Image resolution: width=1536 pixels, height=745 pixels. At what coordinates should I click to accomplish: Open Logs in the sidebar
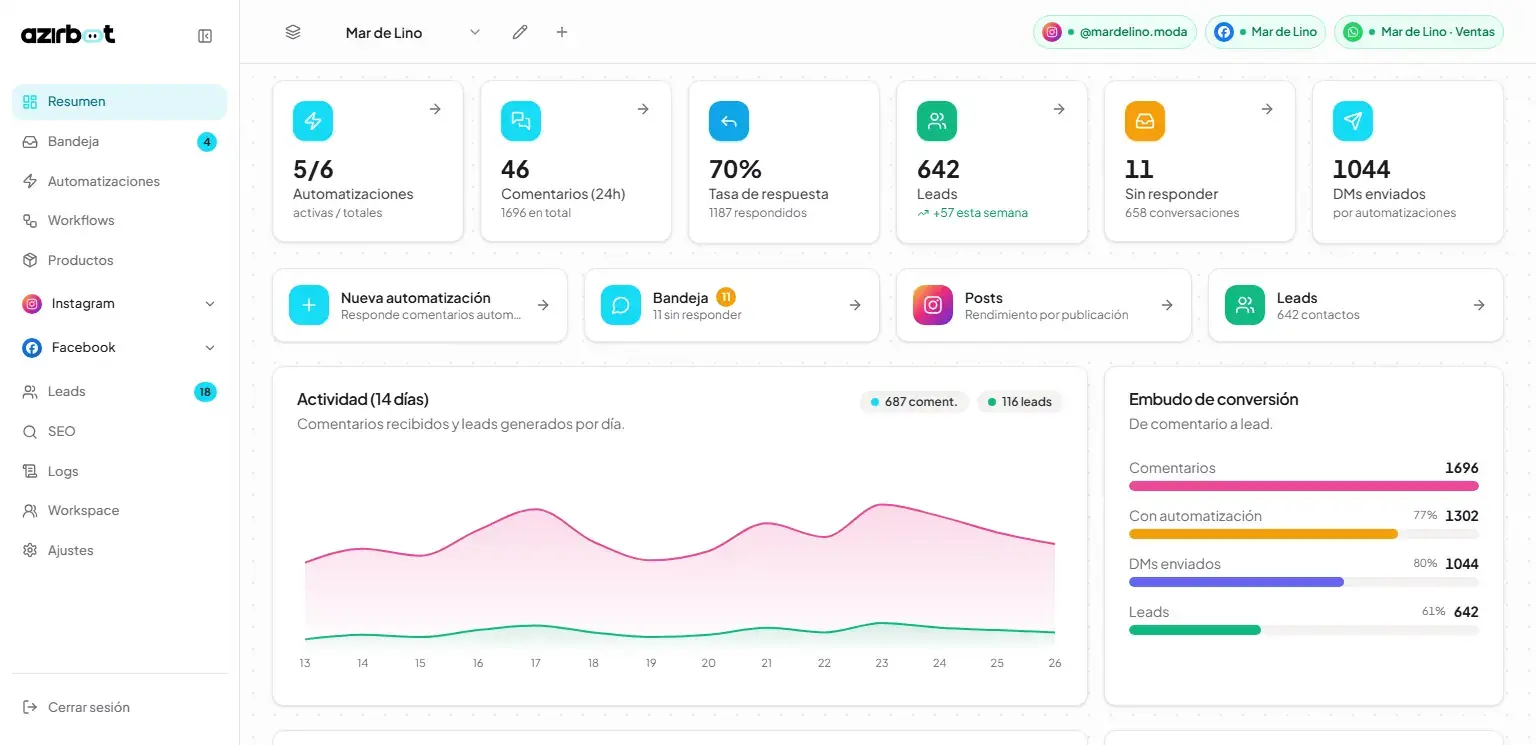coord(120,472)
